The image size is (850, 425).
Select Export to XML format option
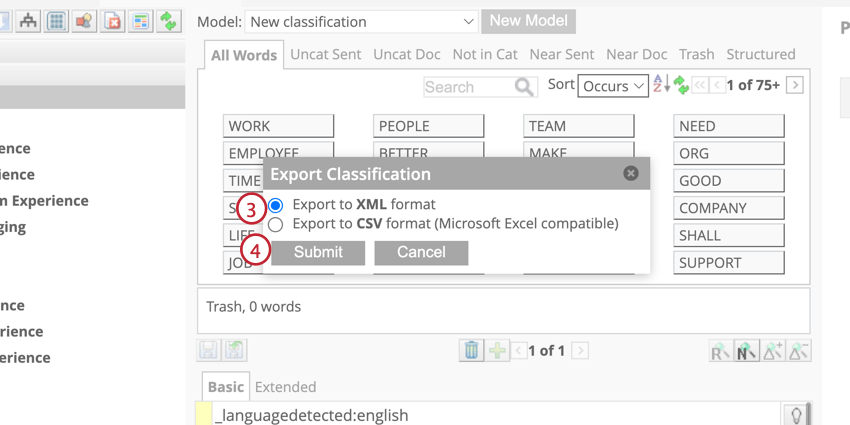point(275,205)
